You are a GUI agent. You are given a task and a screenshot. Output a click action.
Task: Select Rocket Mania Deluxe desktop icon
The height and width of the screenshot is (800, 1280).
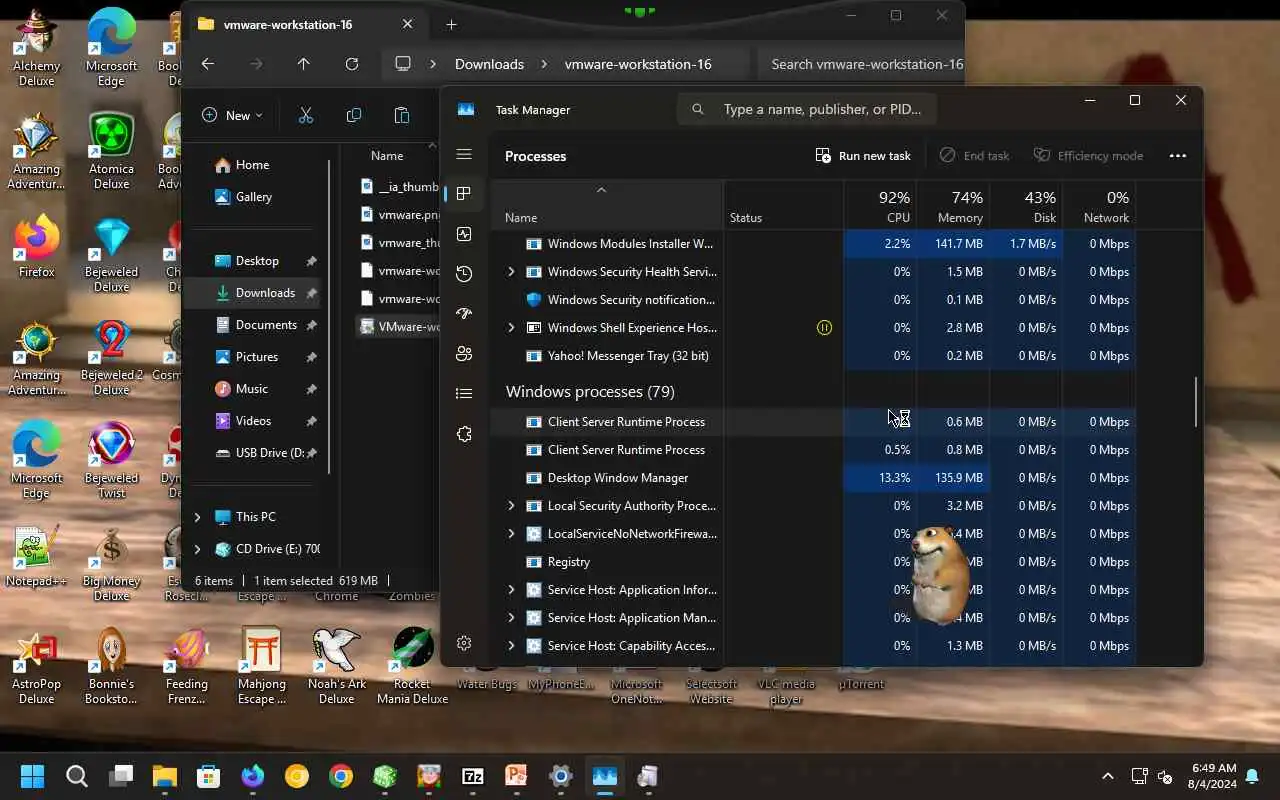[x=412, y=666]
